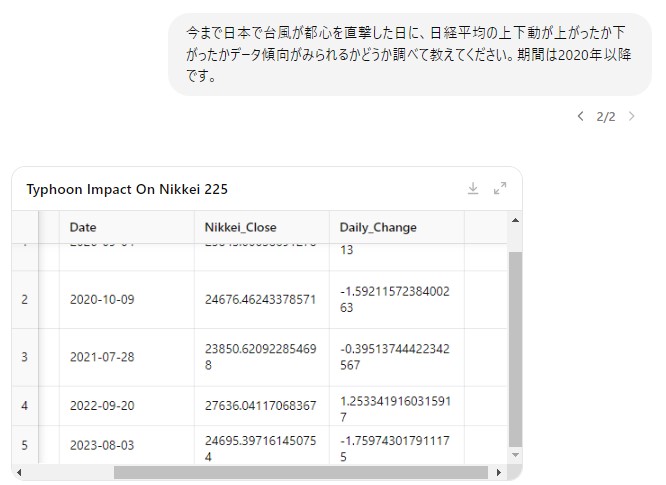Go to next response version
This screenshot has width=666, height=485.
[x=631, y=117]
